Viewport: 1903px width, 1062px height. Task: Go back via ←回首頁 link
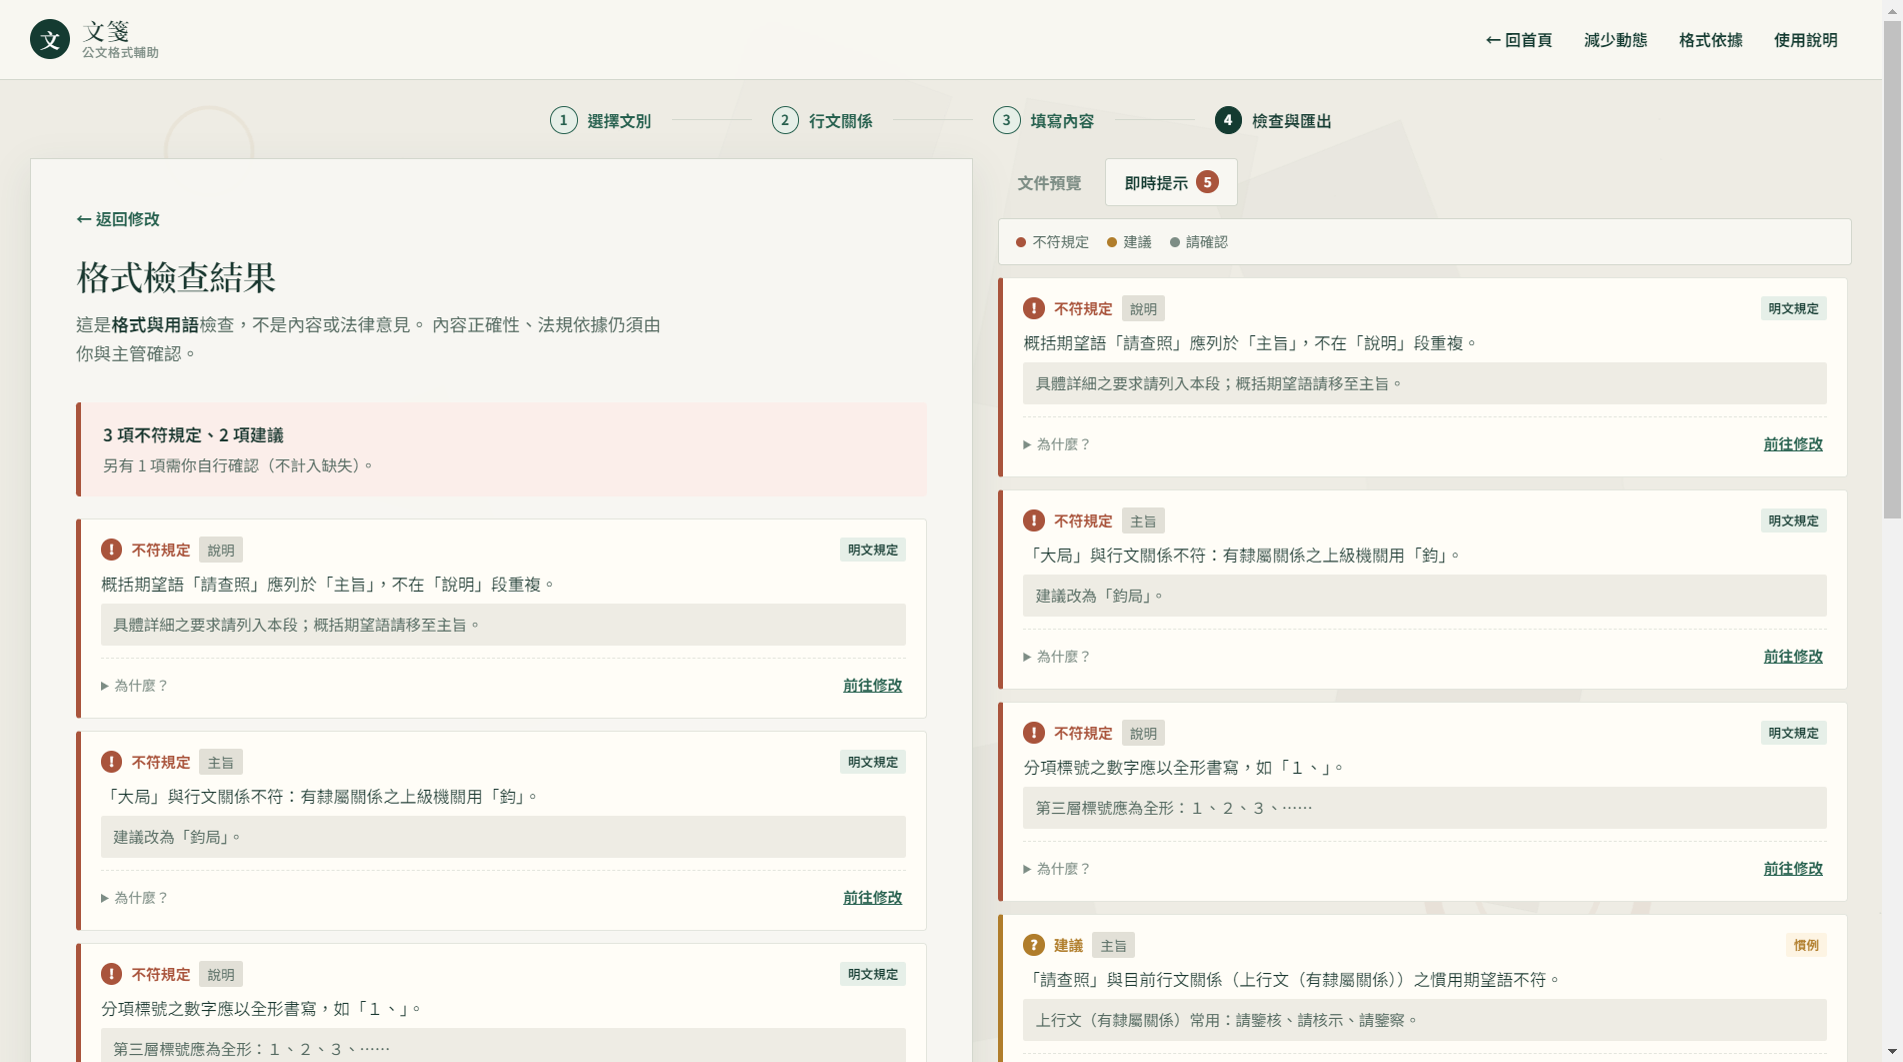click(x=1518, y=40)
